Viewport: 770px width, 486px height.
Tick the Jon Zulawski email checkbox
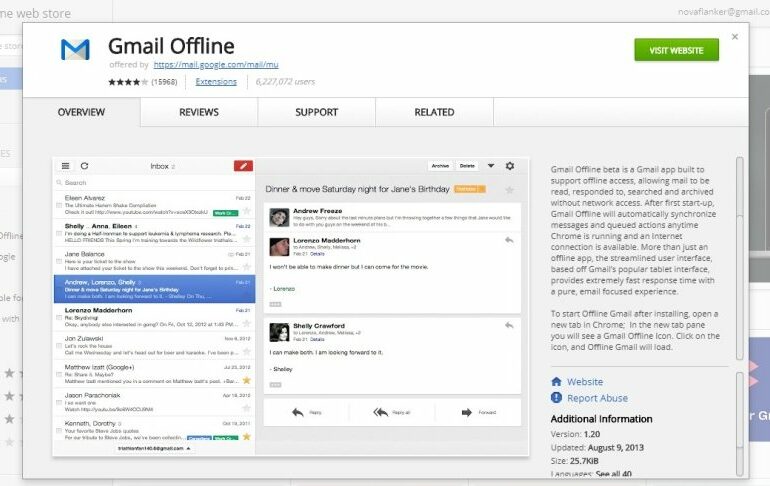point(59,346)
